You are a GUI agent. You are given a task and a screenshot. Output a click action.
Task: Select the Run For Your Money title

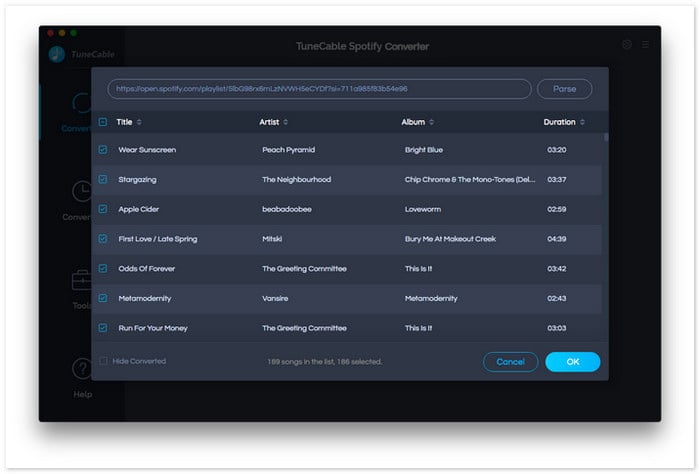point(153,328)
